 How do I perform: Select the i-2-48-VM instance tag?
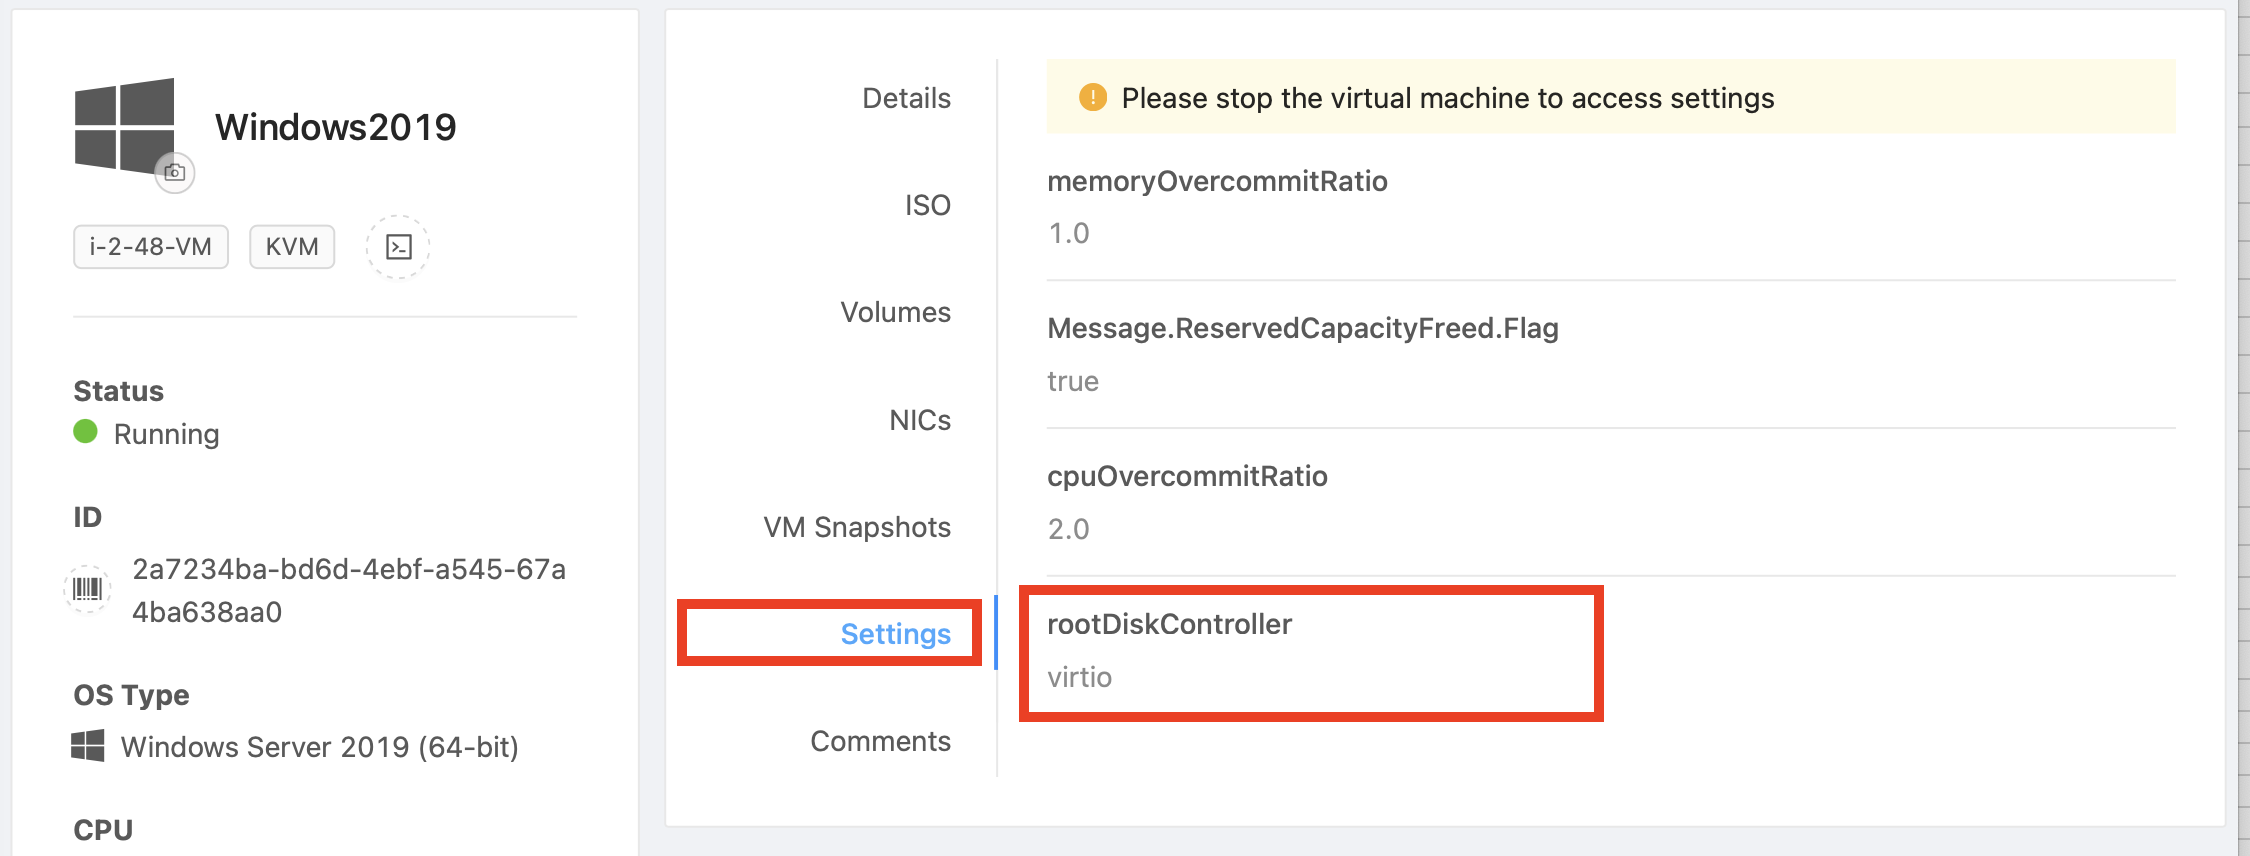click(x=151, y=247)
